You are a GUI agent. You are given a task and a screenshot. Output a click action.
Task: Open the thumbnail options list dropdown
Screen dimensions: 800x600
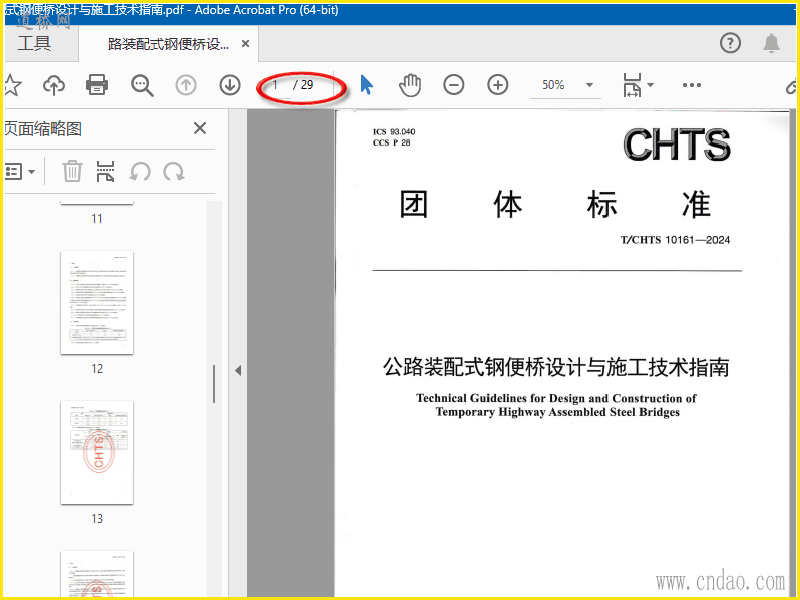pyautogui.click(x=19, y=171)
